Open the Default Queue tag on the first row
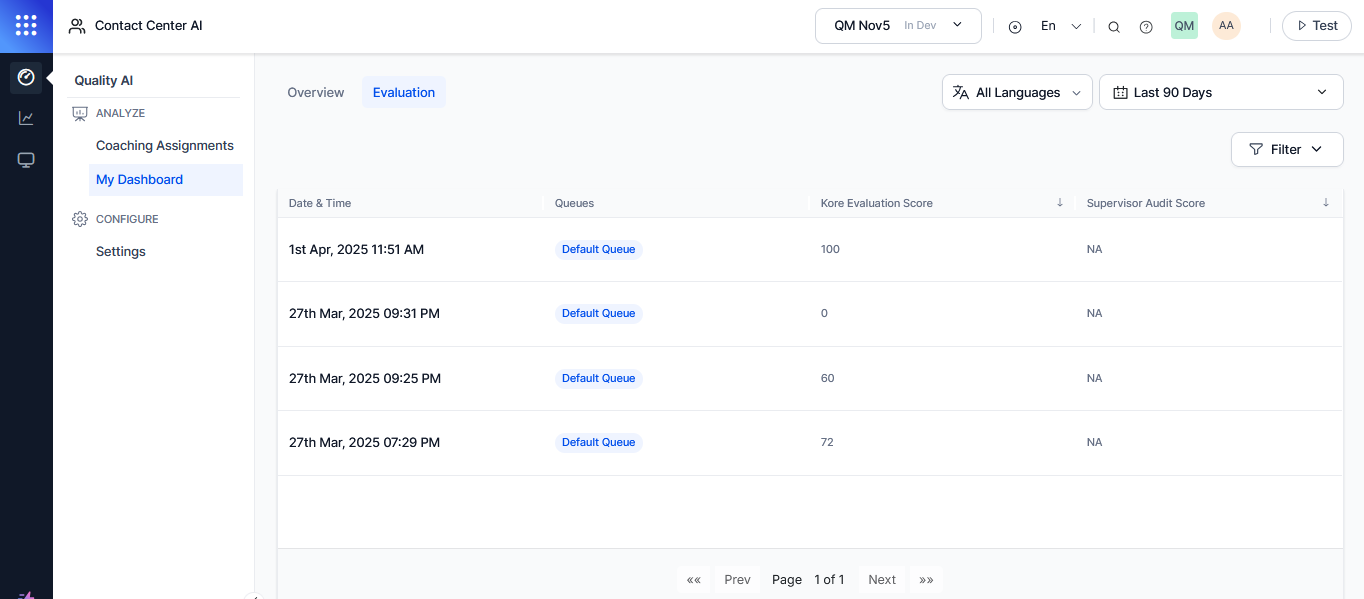Screen dimensions: 1364x599 [598, 249]
